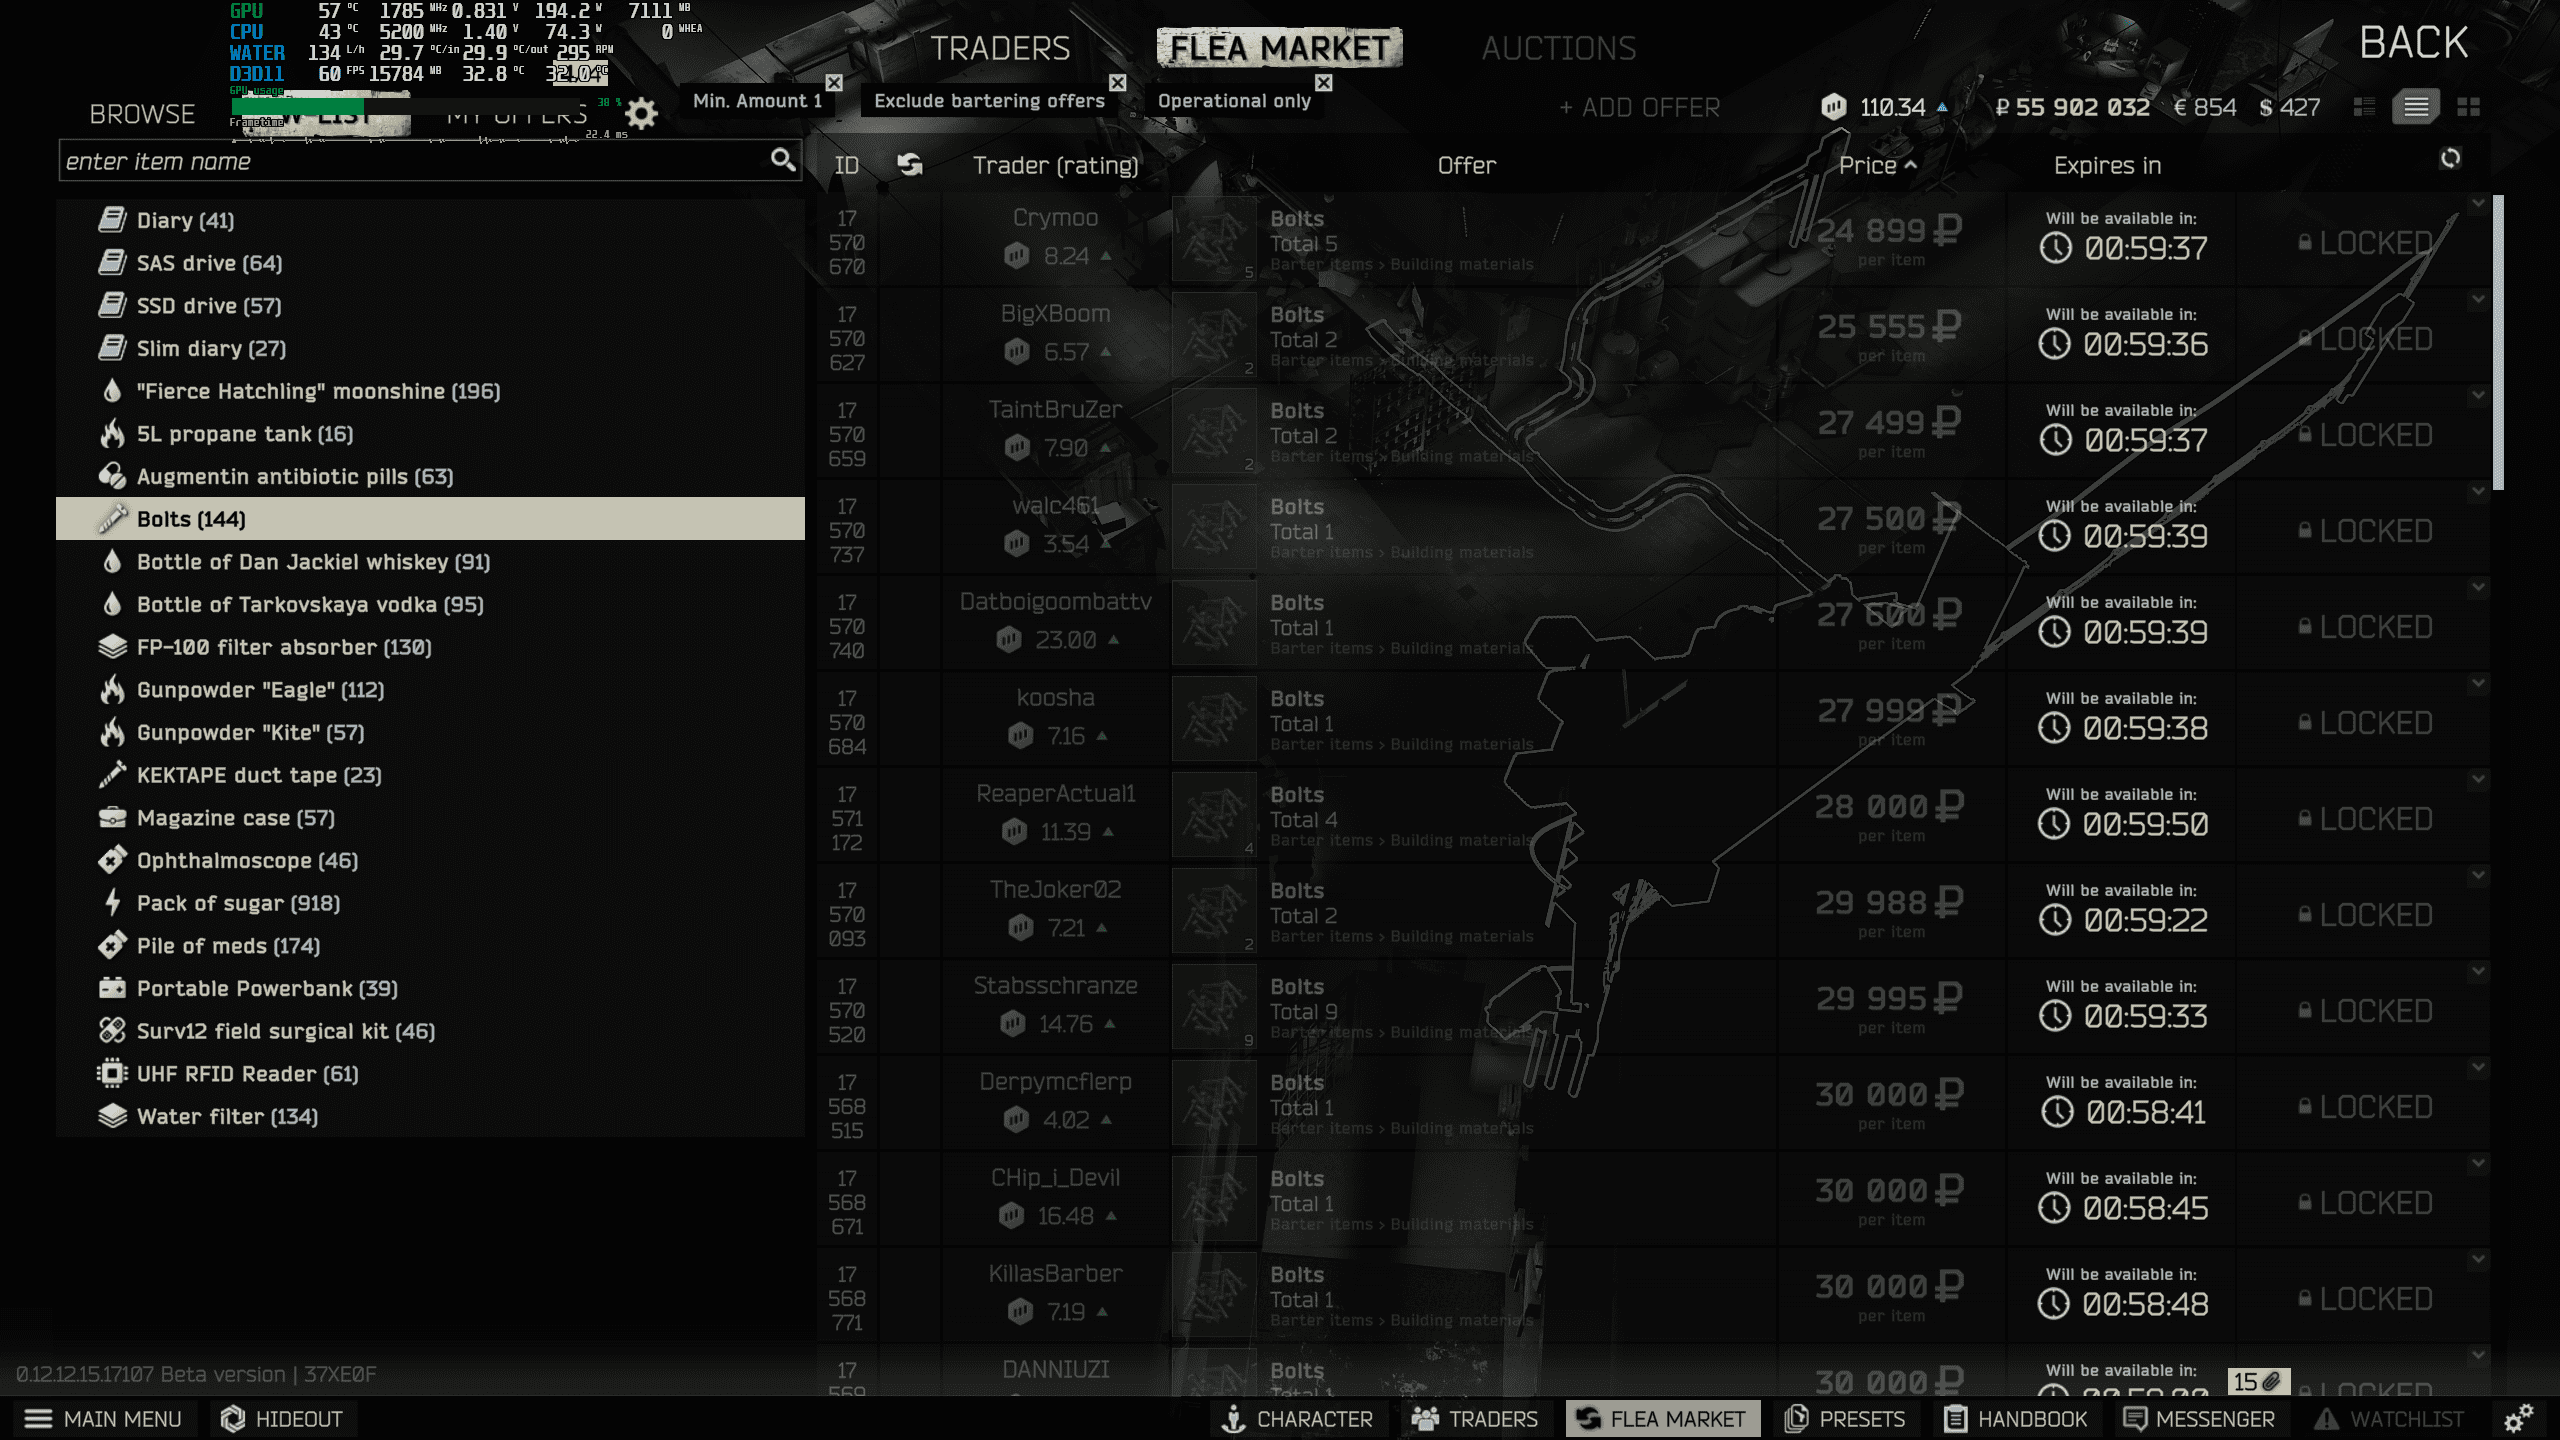Open the MAIN MENU button

click(x=103, y=1419)
